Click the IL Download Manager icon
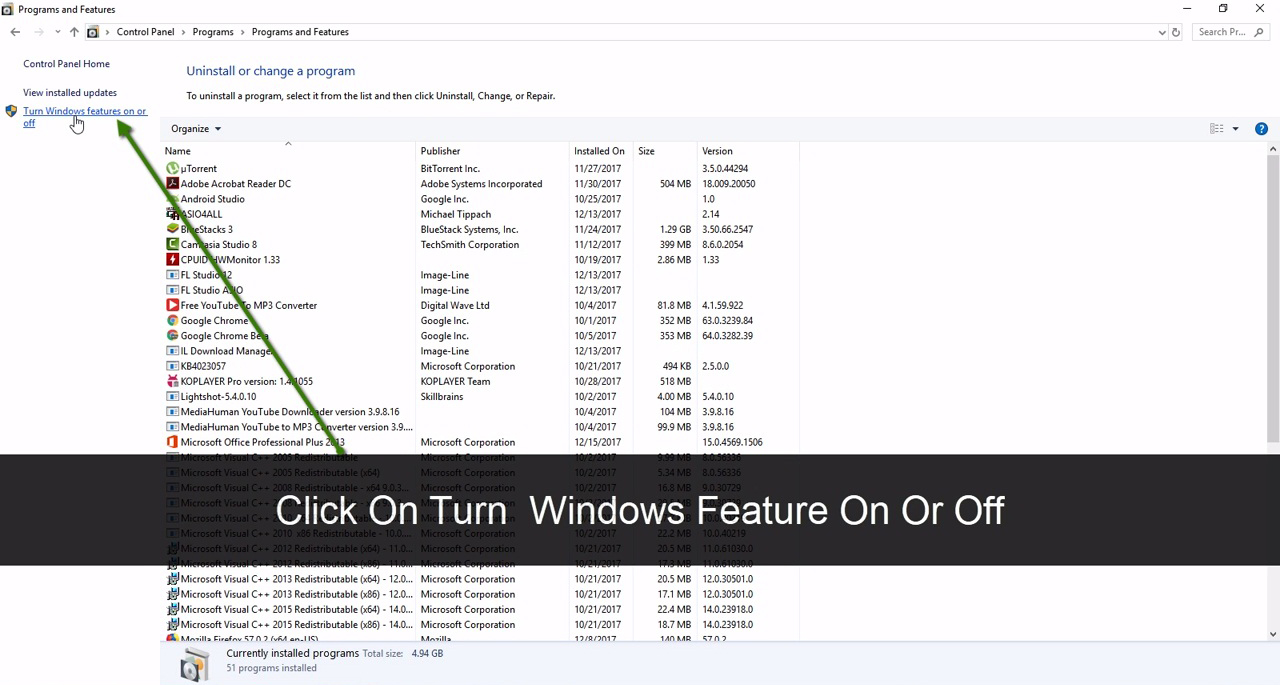Image resolution: width=1280 pixels, height=685 pixels. point(172,352)
